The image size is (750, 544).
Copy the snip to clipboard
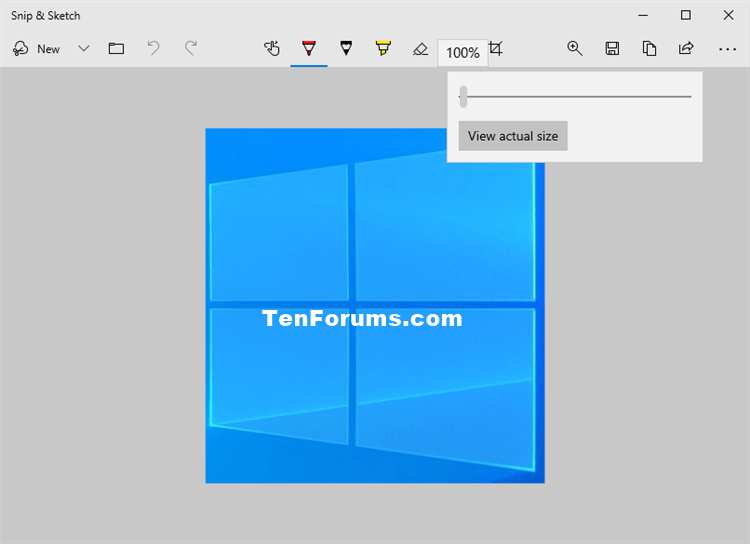[649, 48]
